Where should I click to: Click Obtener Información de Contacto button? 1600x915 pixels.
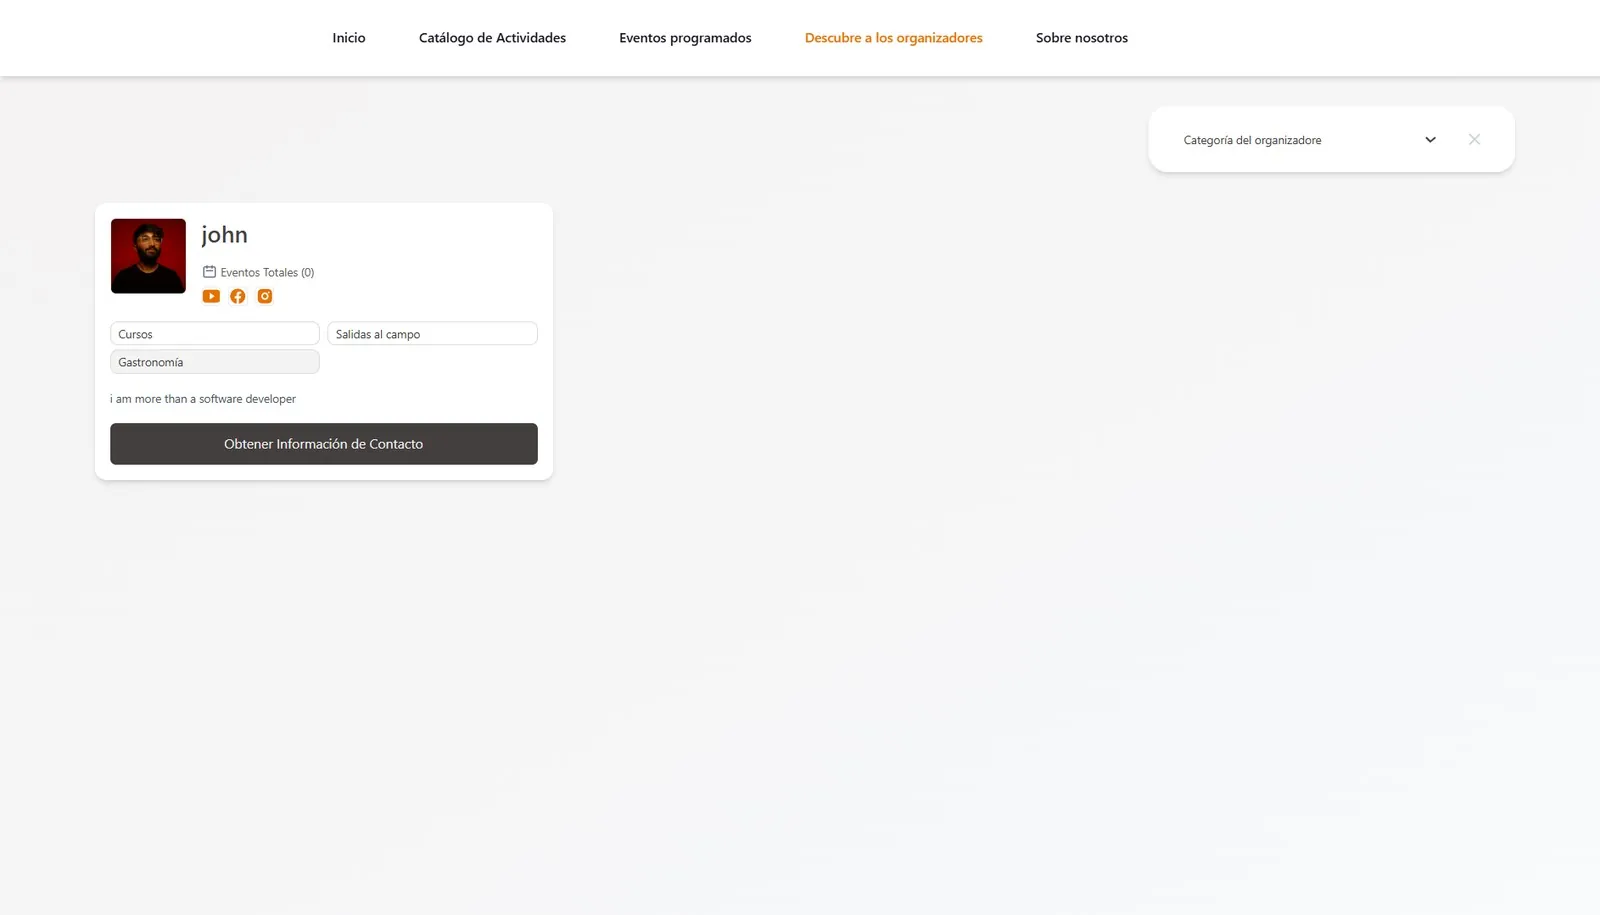[324, 444]
